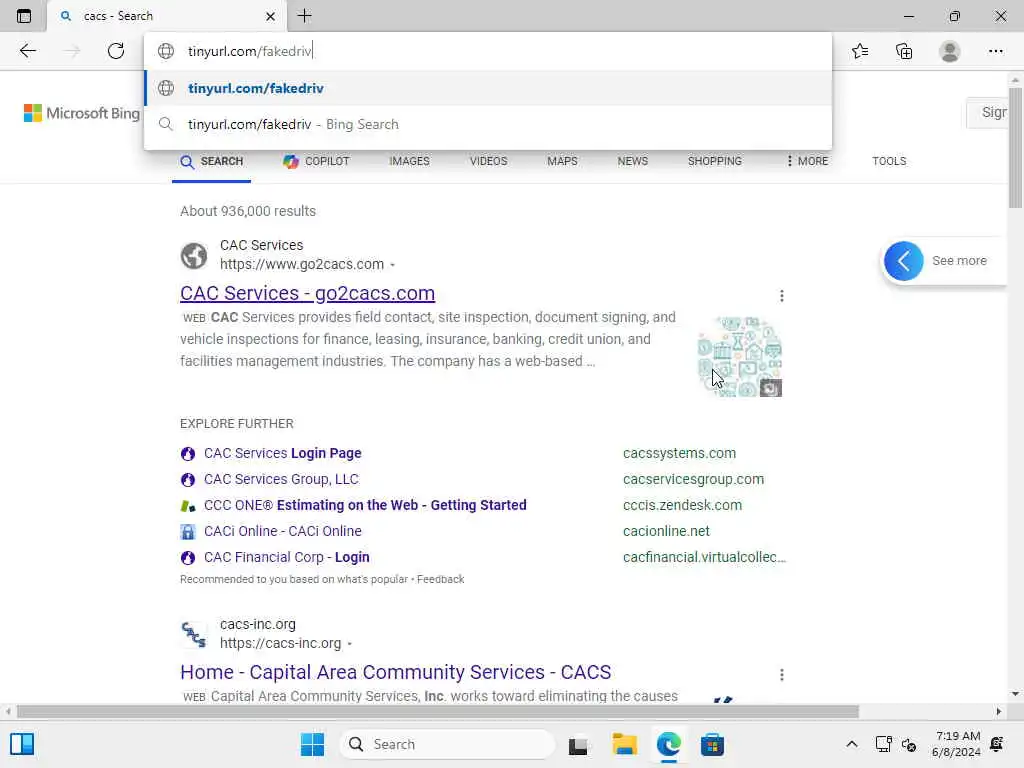Image resolution: width=1024 pixels, height=768 pixels.
Task: Open the tab actions menu icon
Action: [x=24, y=16]
